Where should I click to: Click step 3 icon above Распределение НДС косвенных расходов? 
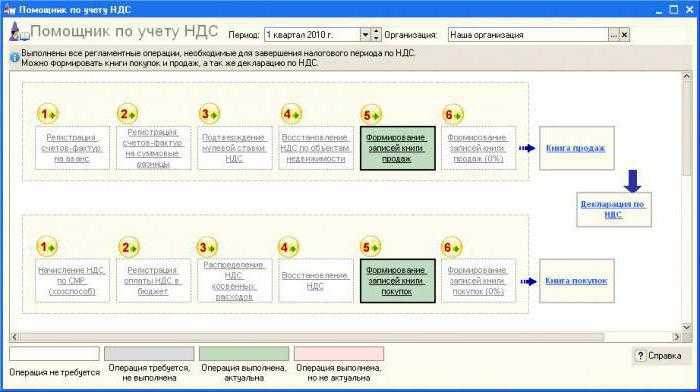point(207,247)
